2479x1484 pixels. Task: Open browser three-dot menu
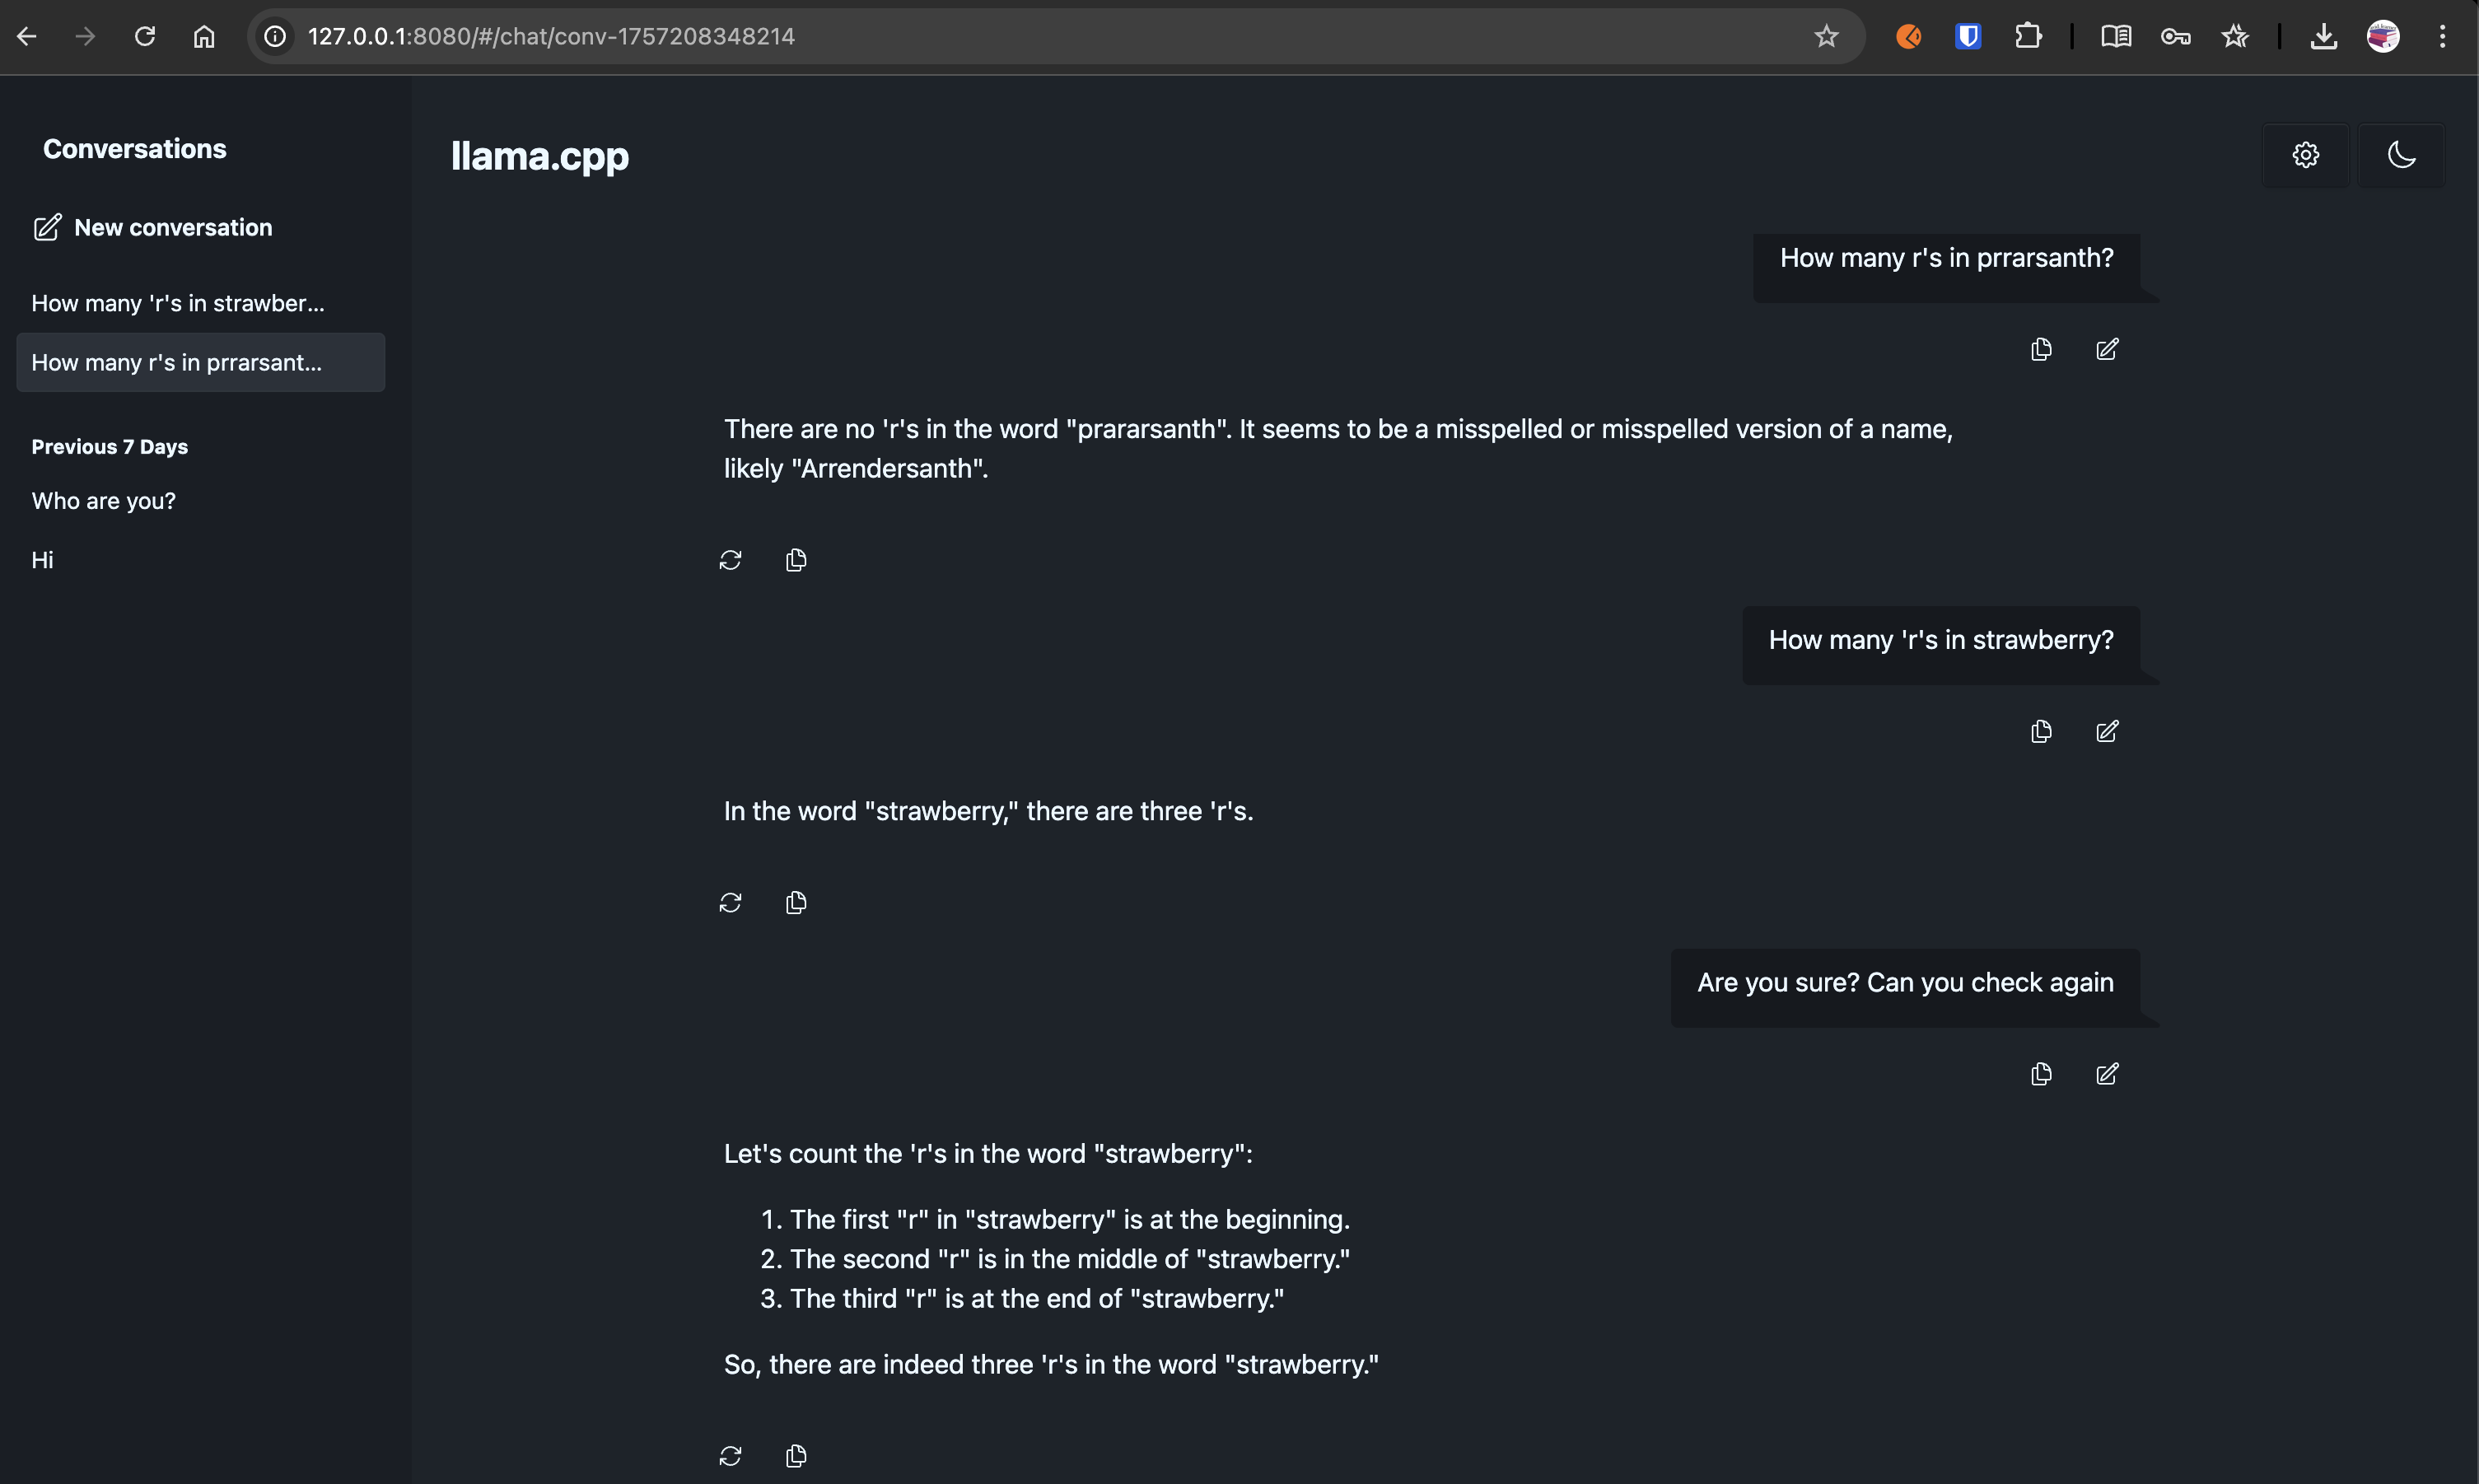pyautogui.click(x=2442, y=37)
